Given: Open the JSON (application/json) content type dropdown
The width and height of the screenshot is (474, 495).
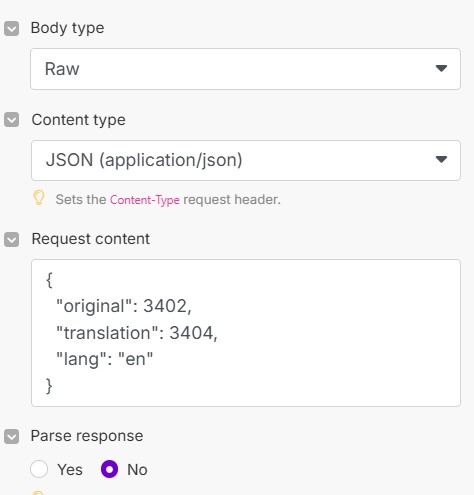Looking at the screenshot, I should pyautogui.click(x=246, y=160).
